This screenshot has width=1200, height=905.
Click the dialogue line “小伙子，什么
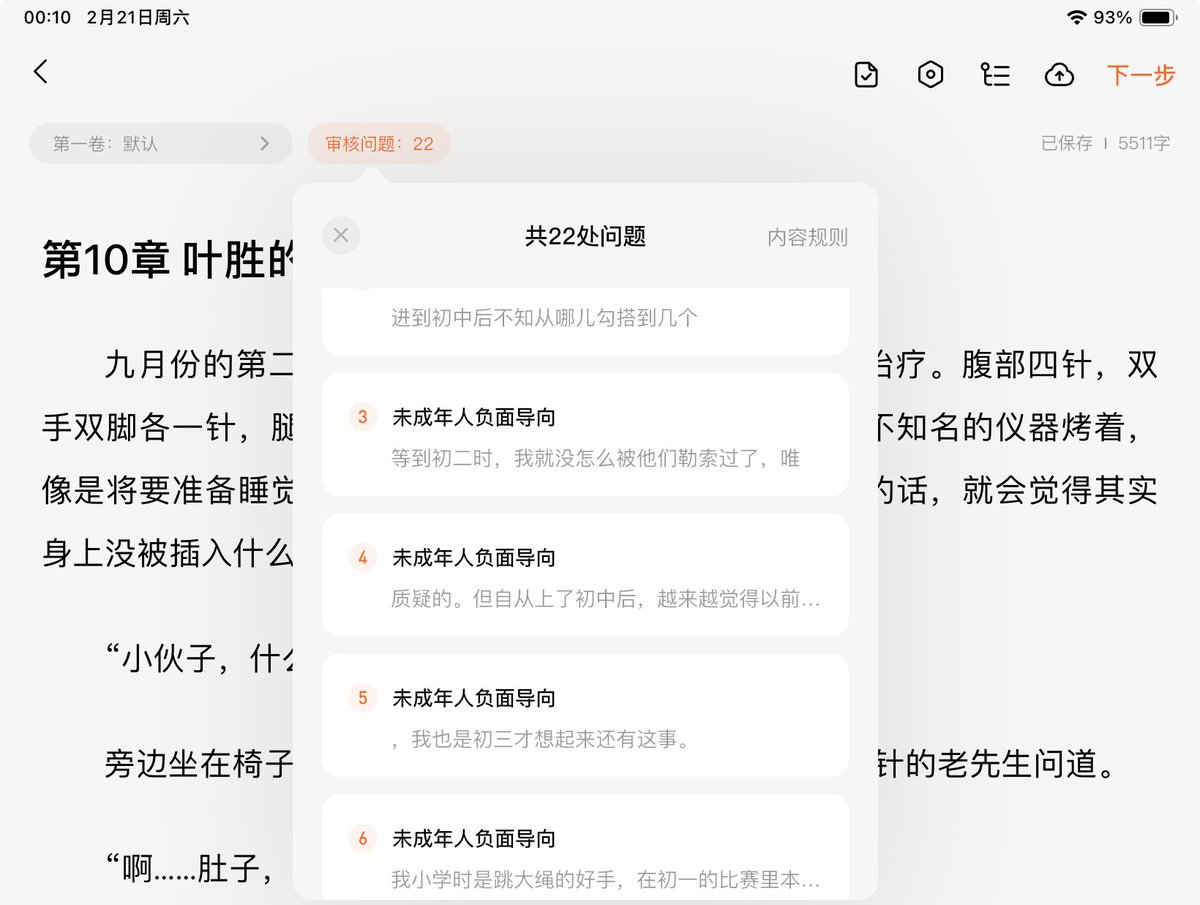click(199, 660)
